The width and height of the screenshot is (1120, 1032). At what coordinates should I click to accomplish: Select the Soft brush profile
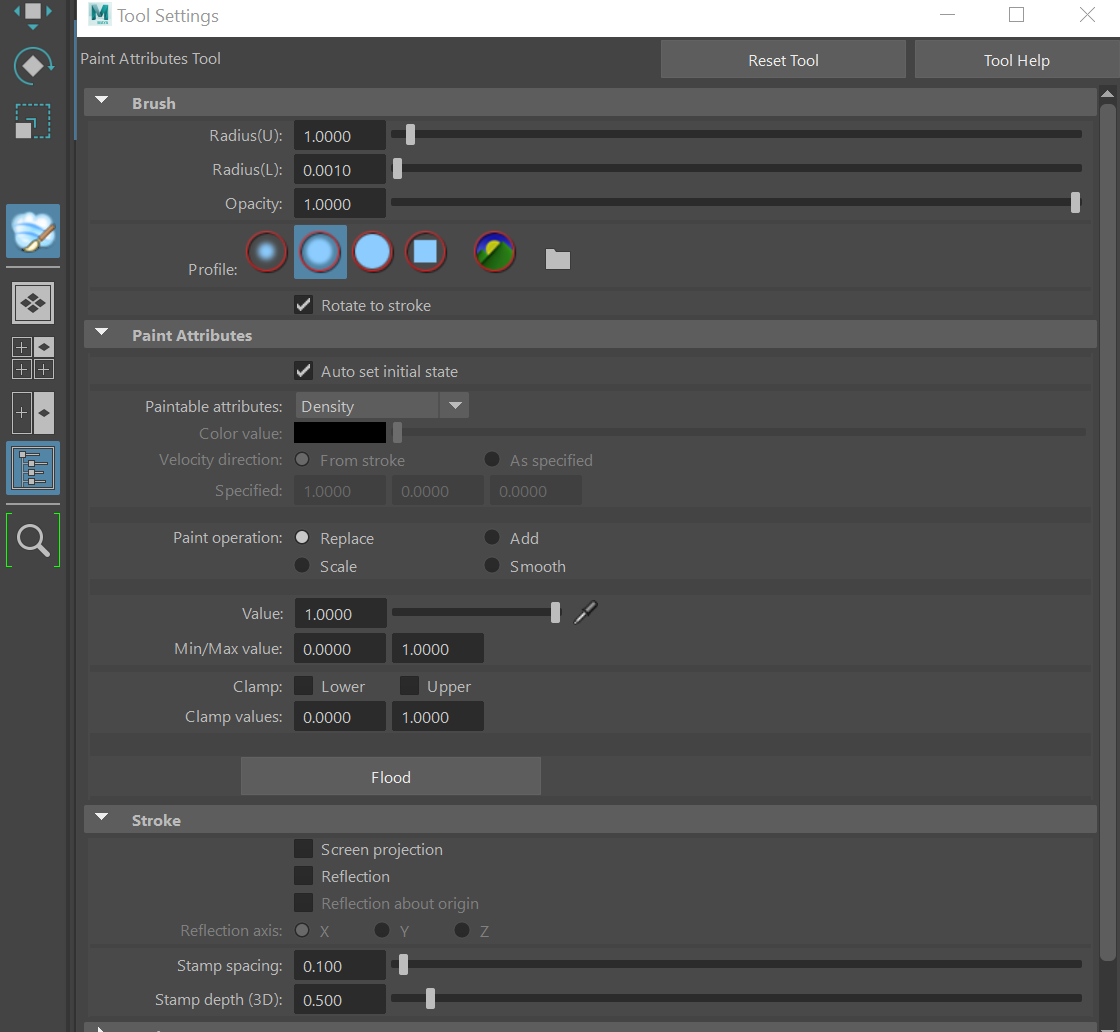(x=320, y=252)
